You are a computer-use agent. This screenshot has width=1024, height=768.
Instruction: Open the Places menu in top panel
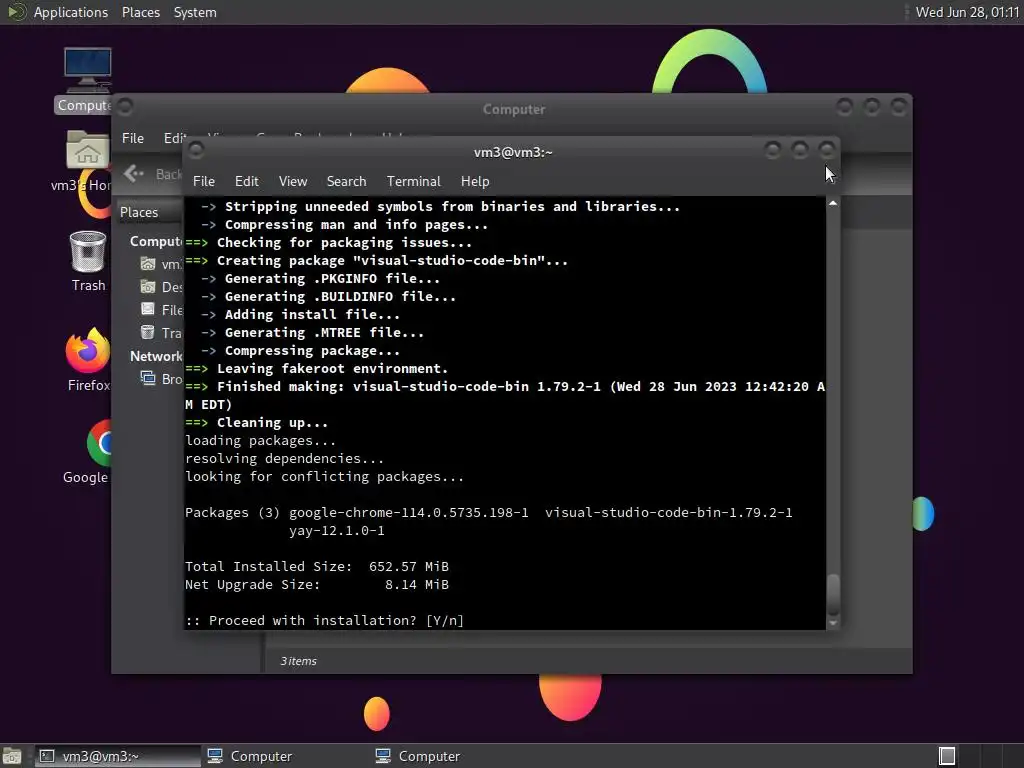point(140,12)
